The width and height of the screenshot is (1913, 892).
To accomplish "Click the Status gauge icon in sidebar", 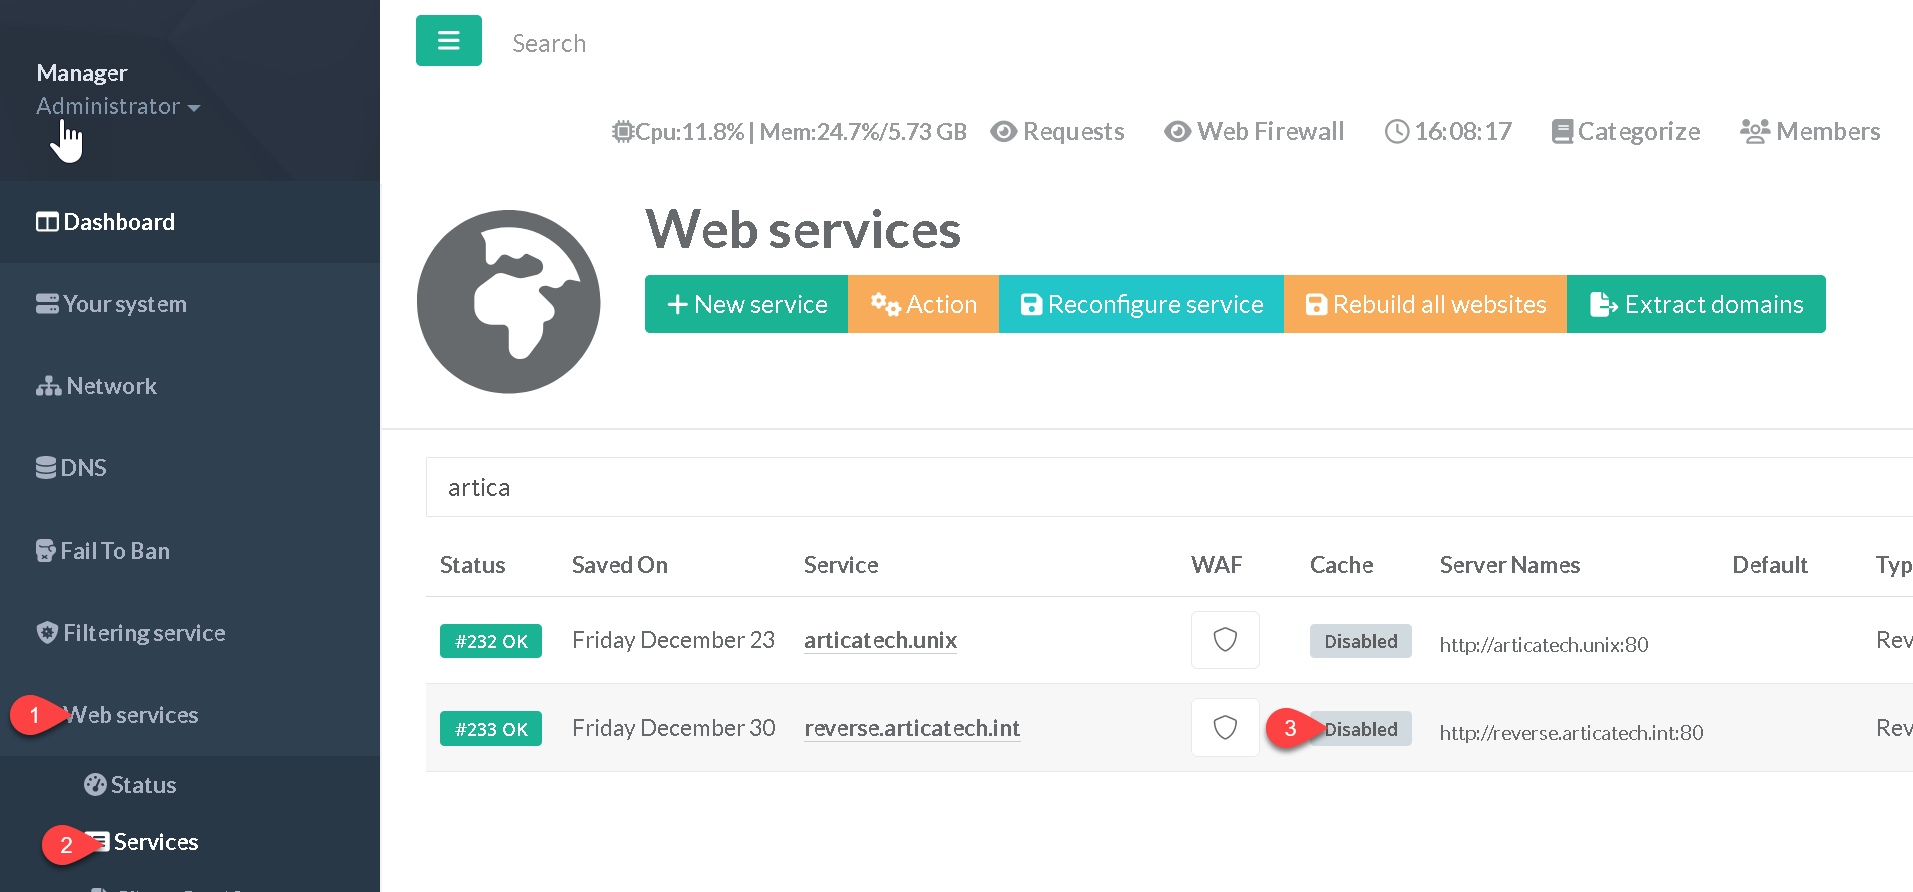I will click(95, 785).
